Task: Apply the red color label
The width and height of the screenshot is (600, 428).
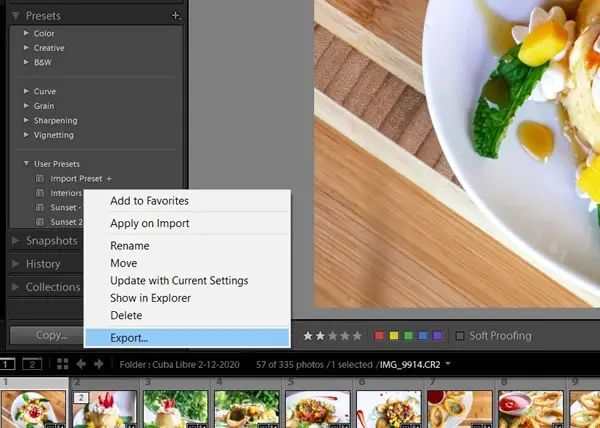Action: coord(379,336)
